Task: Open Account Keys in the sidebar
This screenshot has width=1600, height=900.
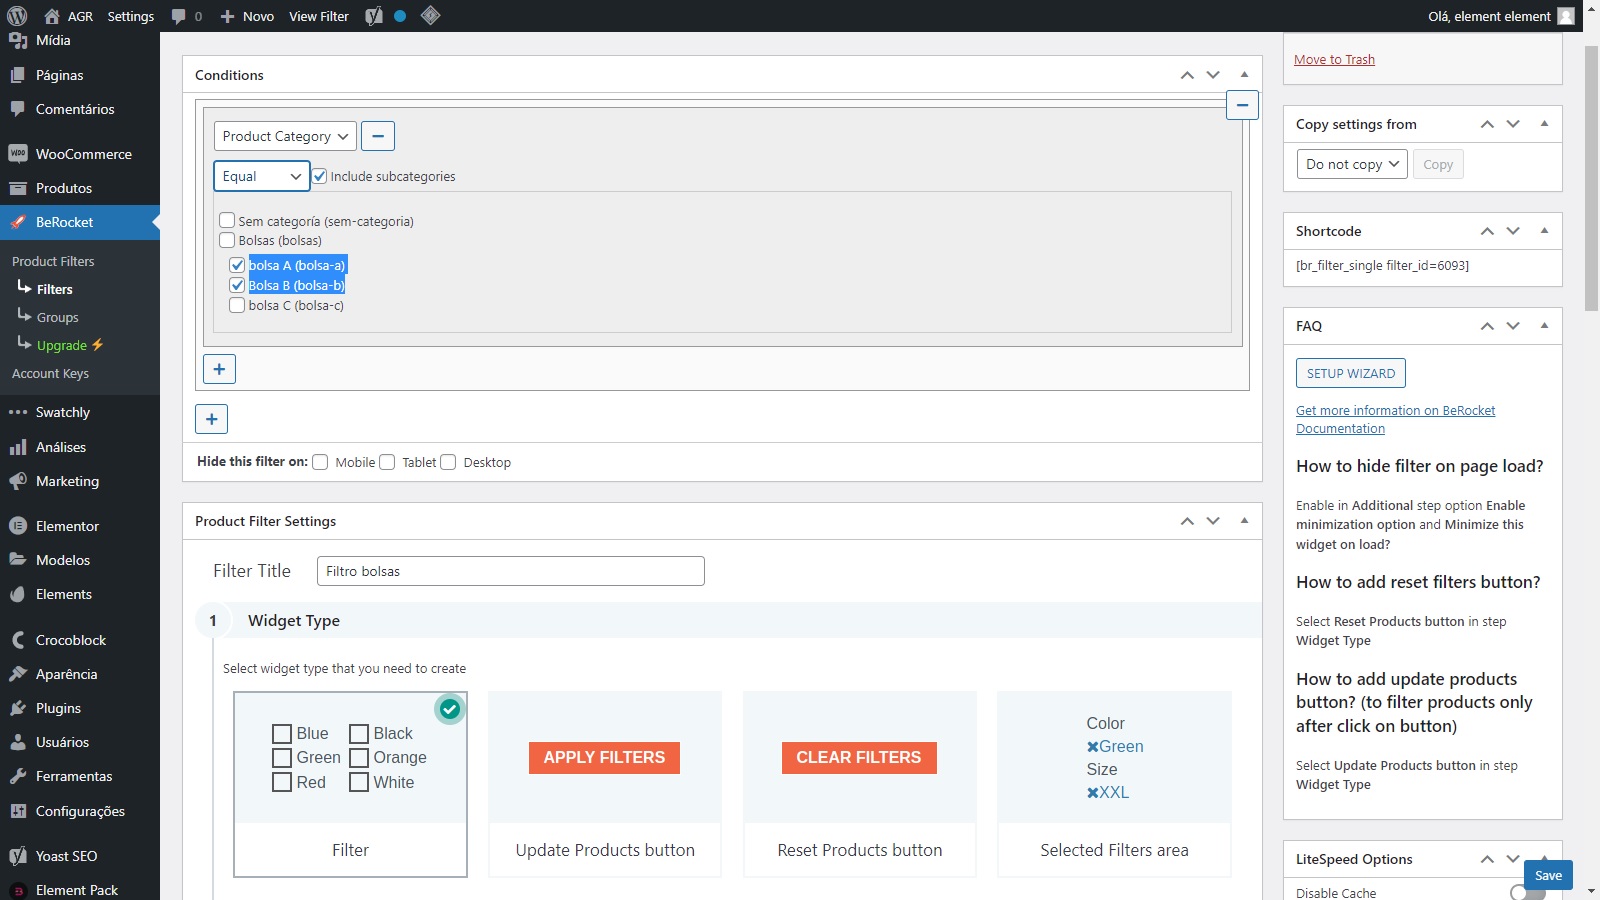Action: click(50, 373)
